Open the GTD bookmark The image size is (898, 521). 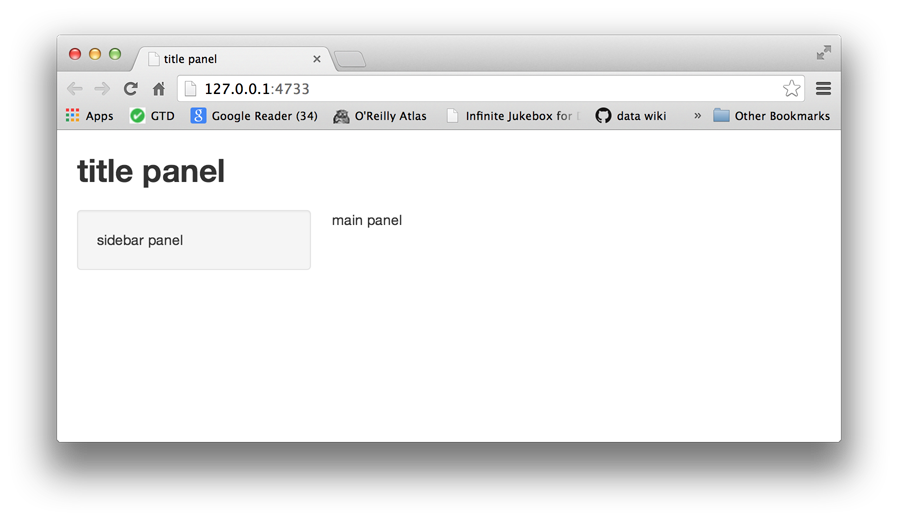[x=152, y=116]
